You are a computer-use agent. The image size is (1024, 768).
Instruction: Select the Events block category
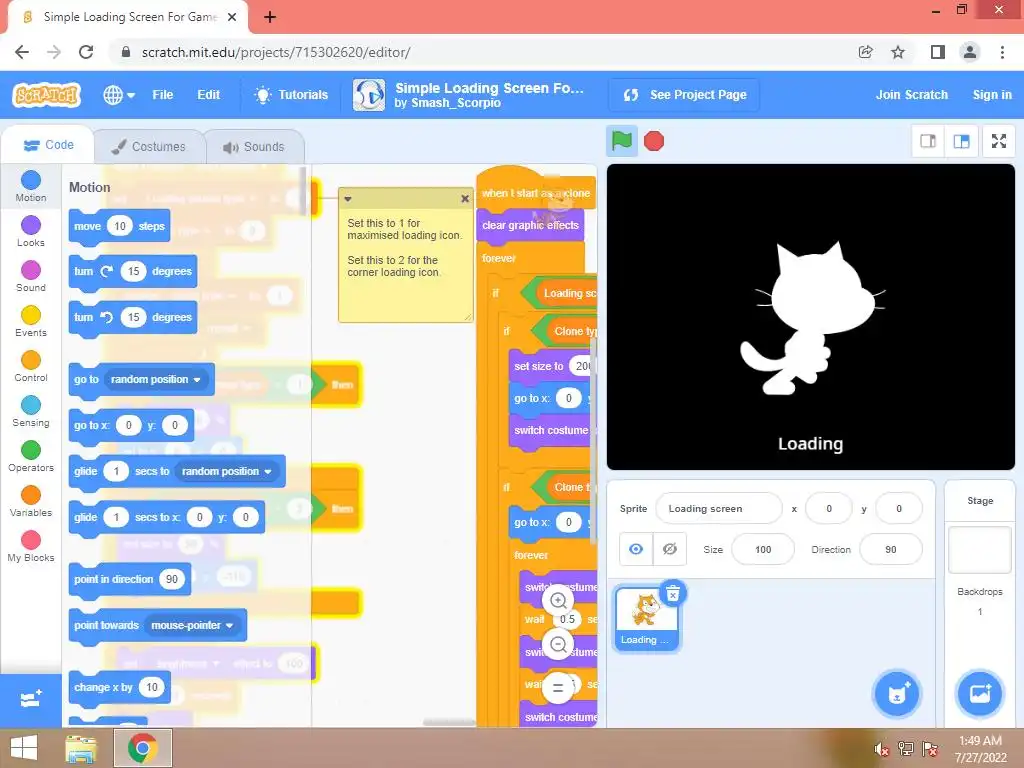tap(31, 321)
